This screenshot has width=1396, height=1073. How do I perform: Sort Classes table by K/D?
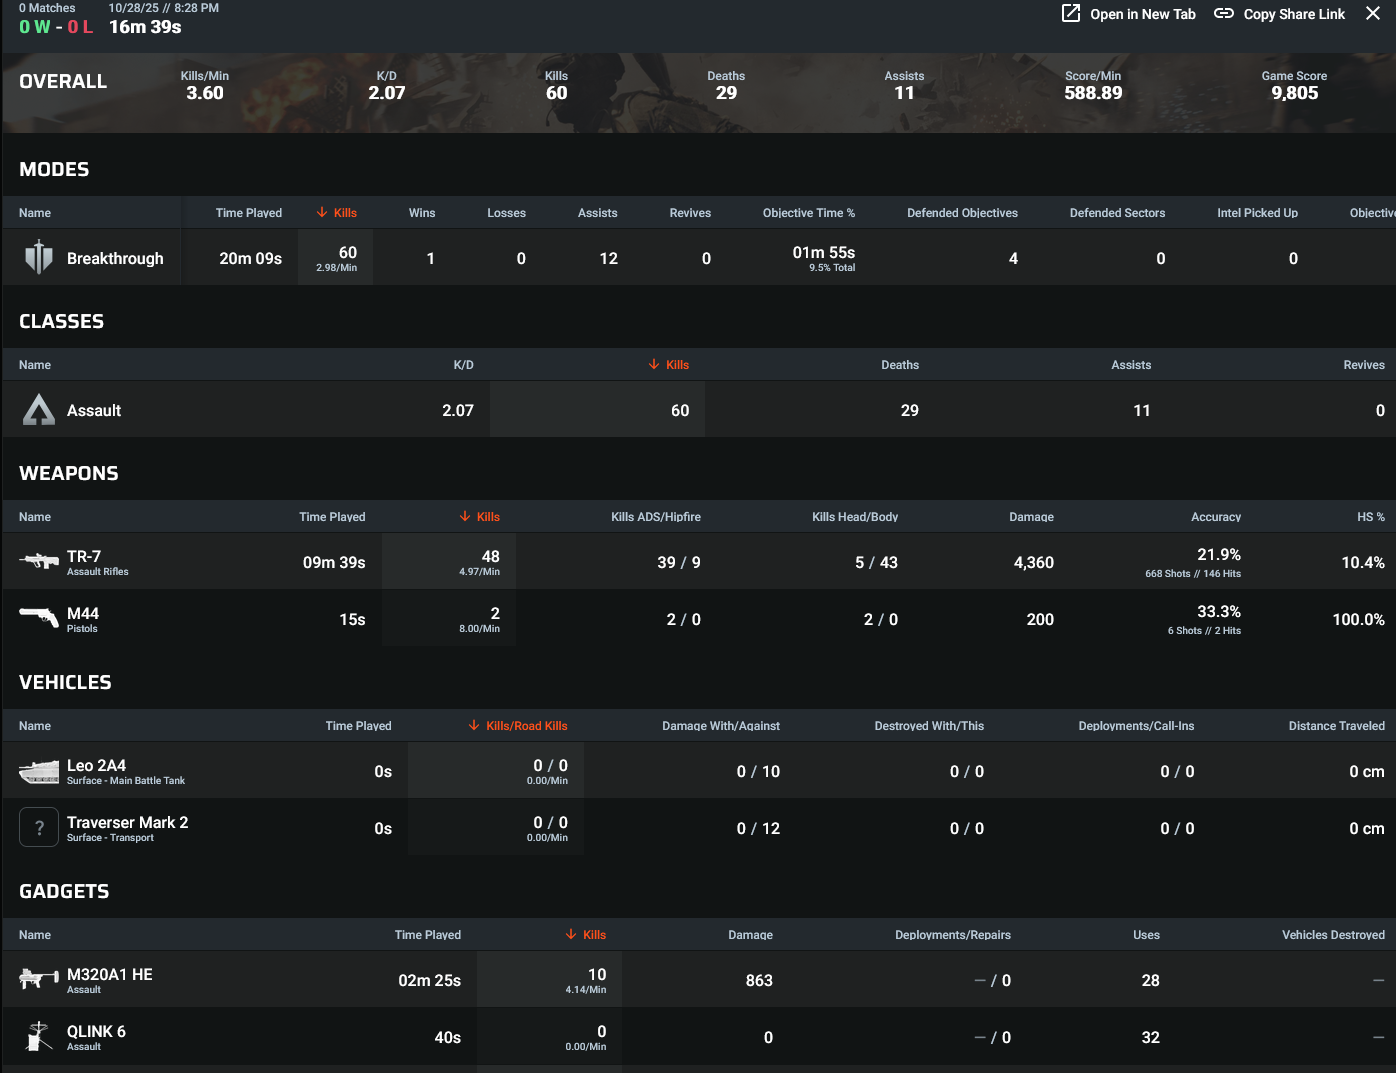(x=464, y=365)
